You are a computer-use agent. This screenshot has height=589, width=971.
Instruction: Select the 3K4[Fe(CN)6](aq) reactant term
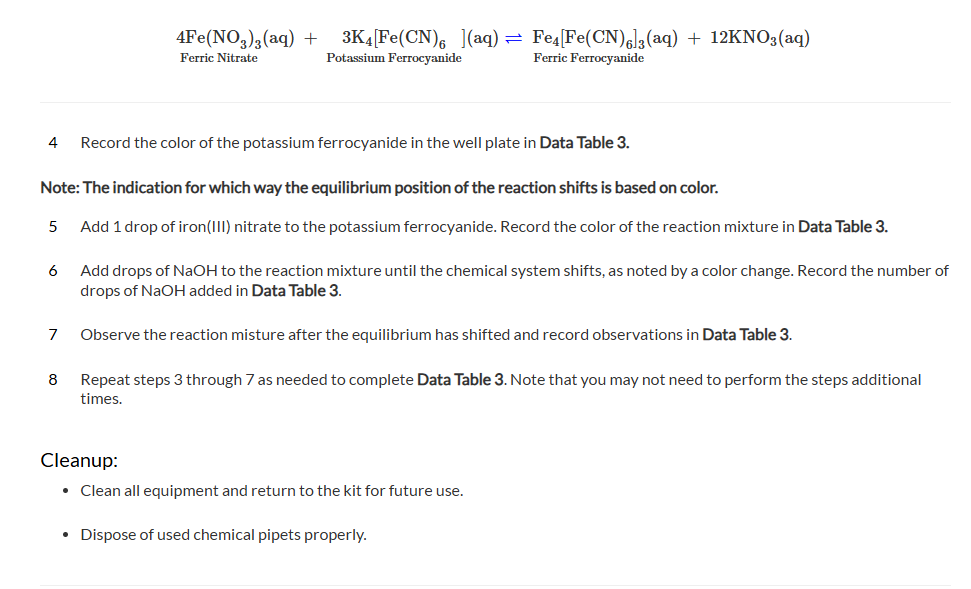pyautogui.click(x=420, y=38)
